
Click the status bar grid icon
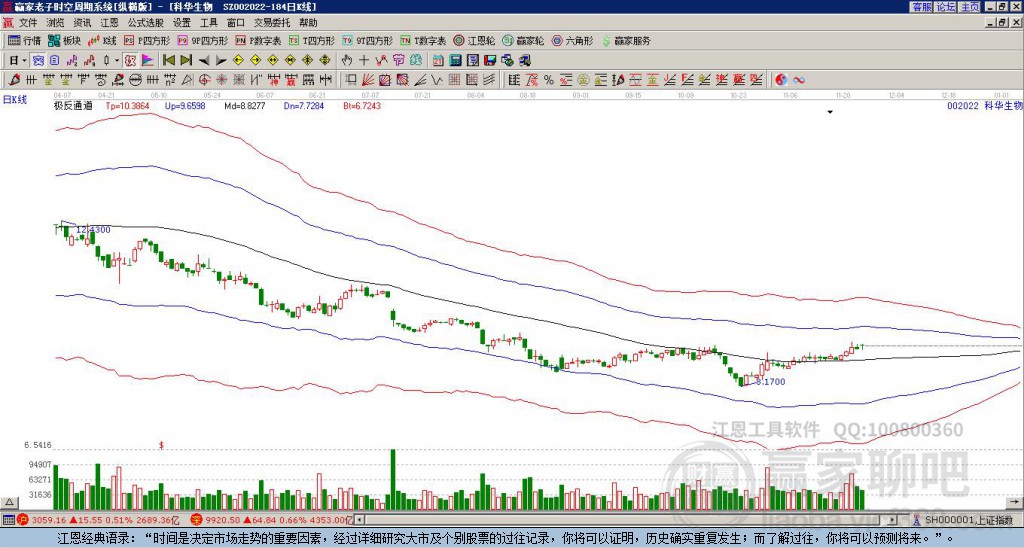coord(8,520)
